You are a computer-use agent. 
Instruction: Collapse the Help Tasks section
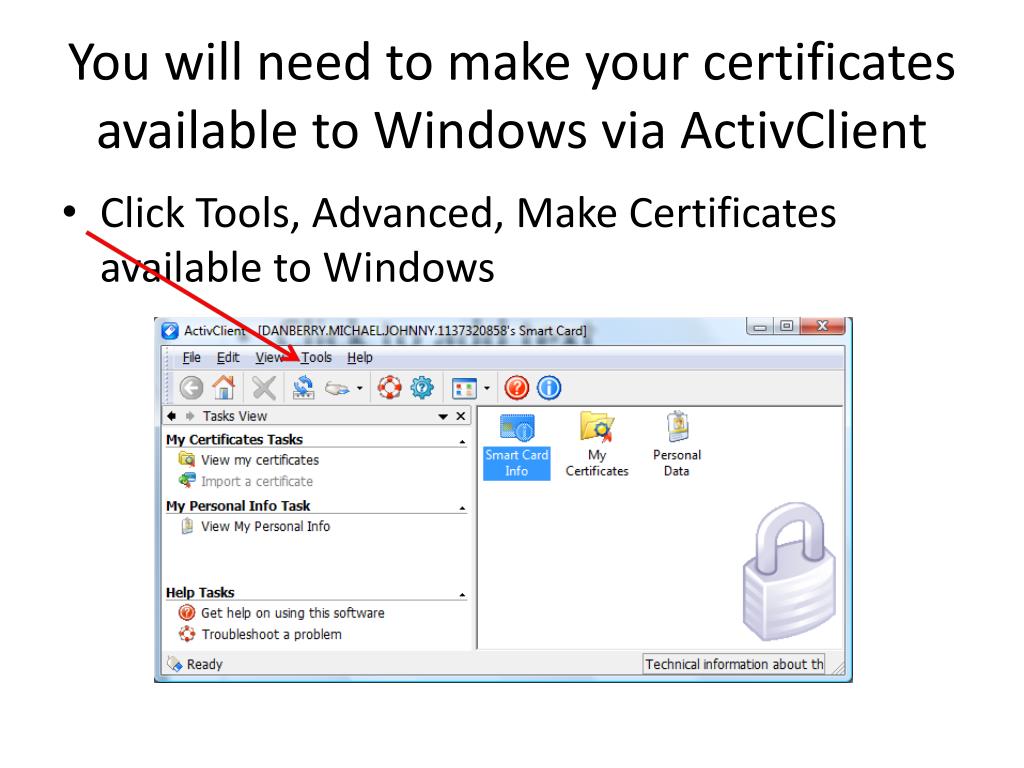point(462,596)
